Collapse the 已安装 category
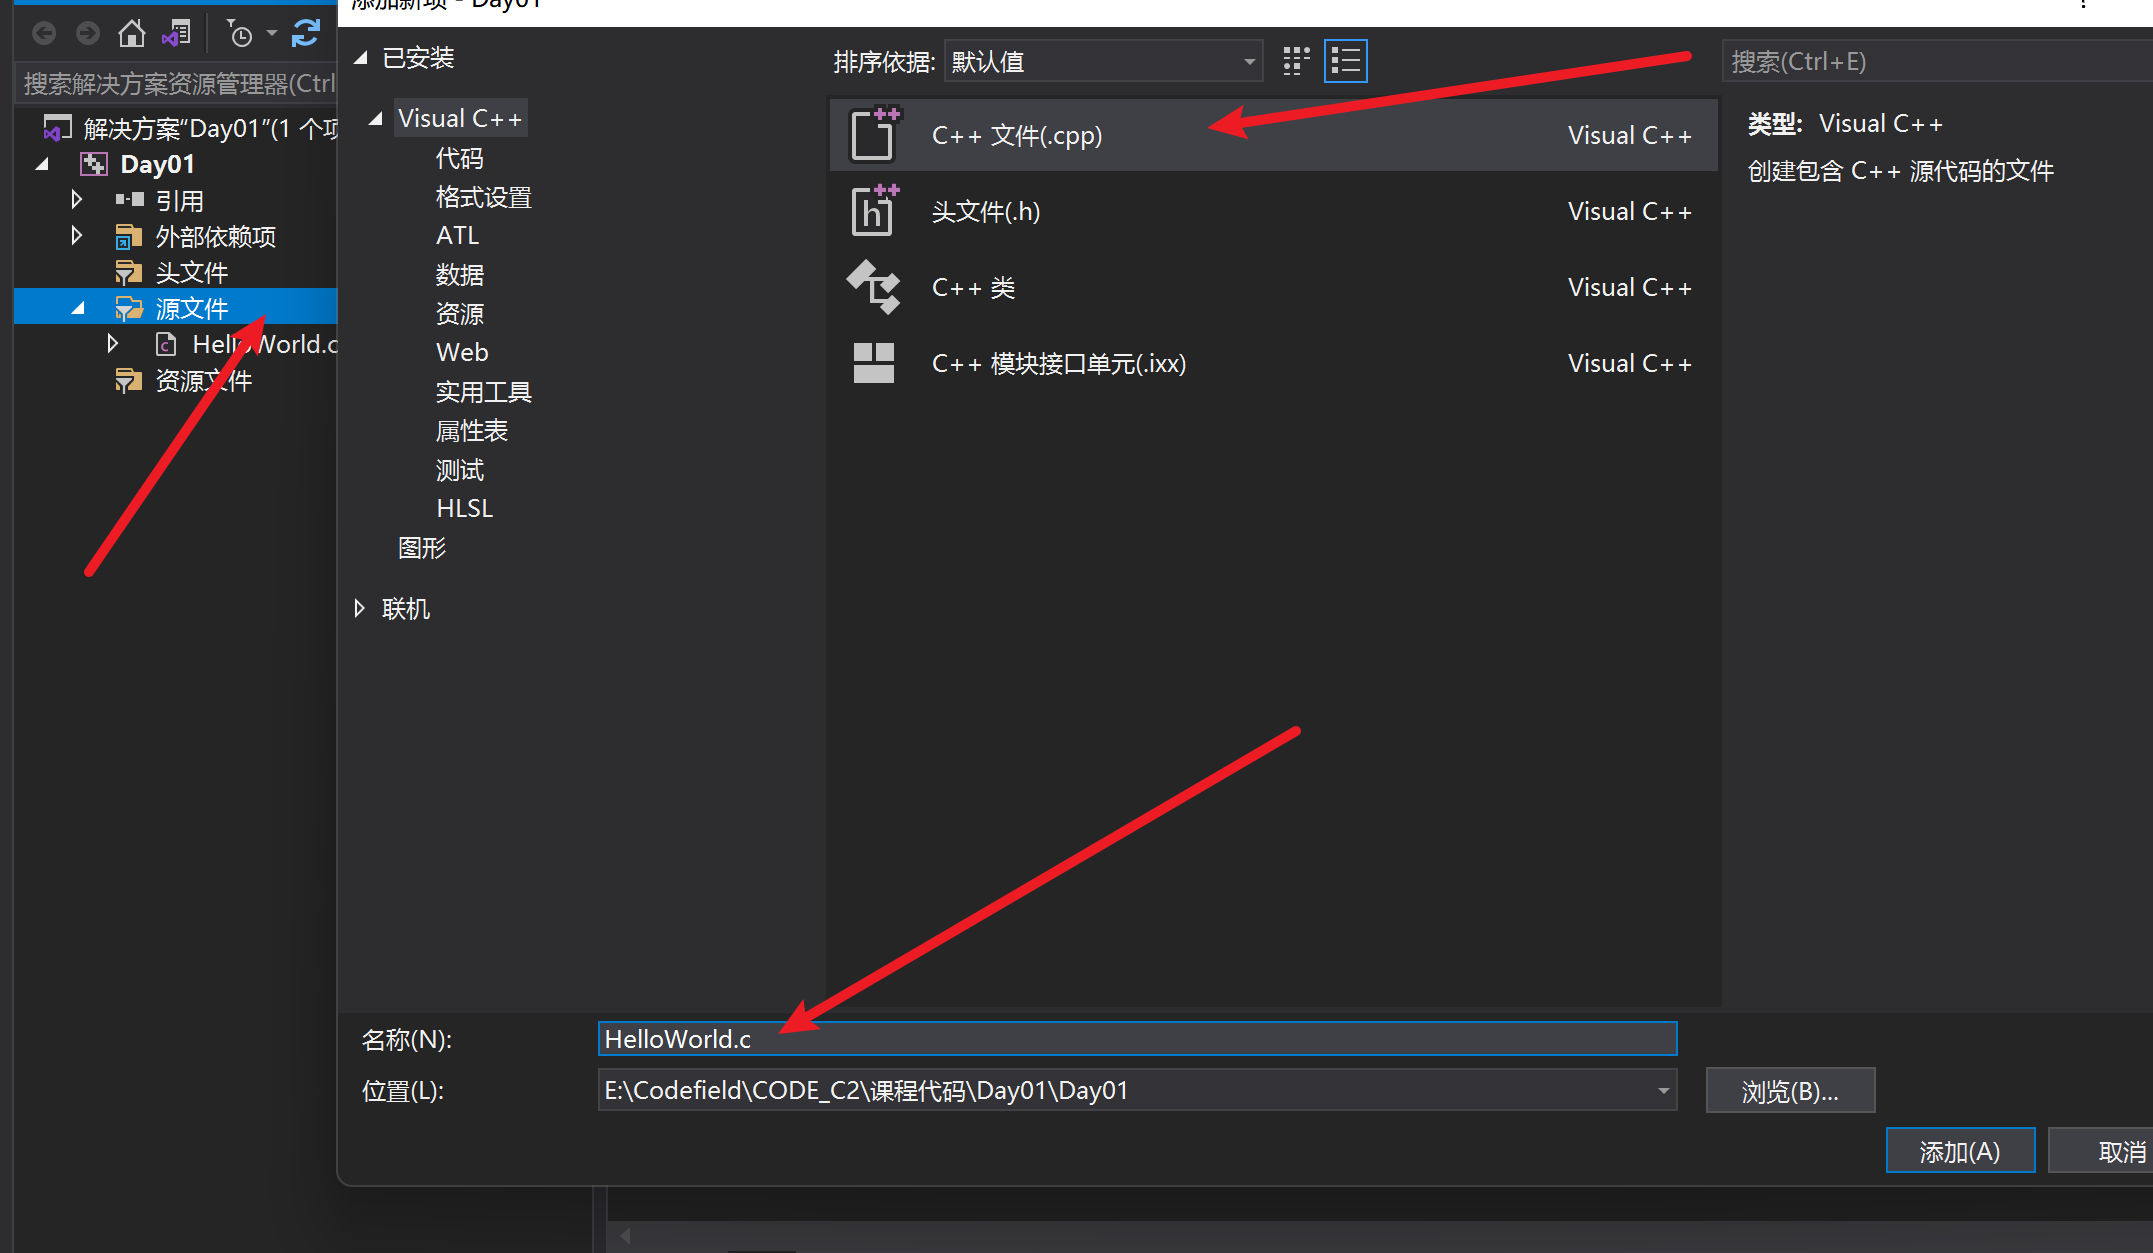Screen dimensions: 2153x1253 (x=361, y=58)
